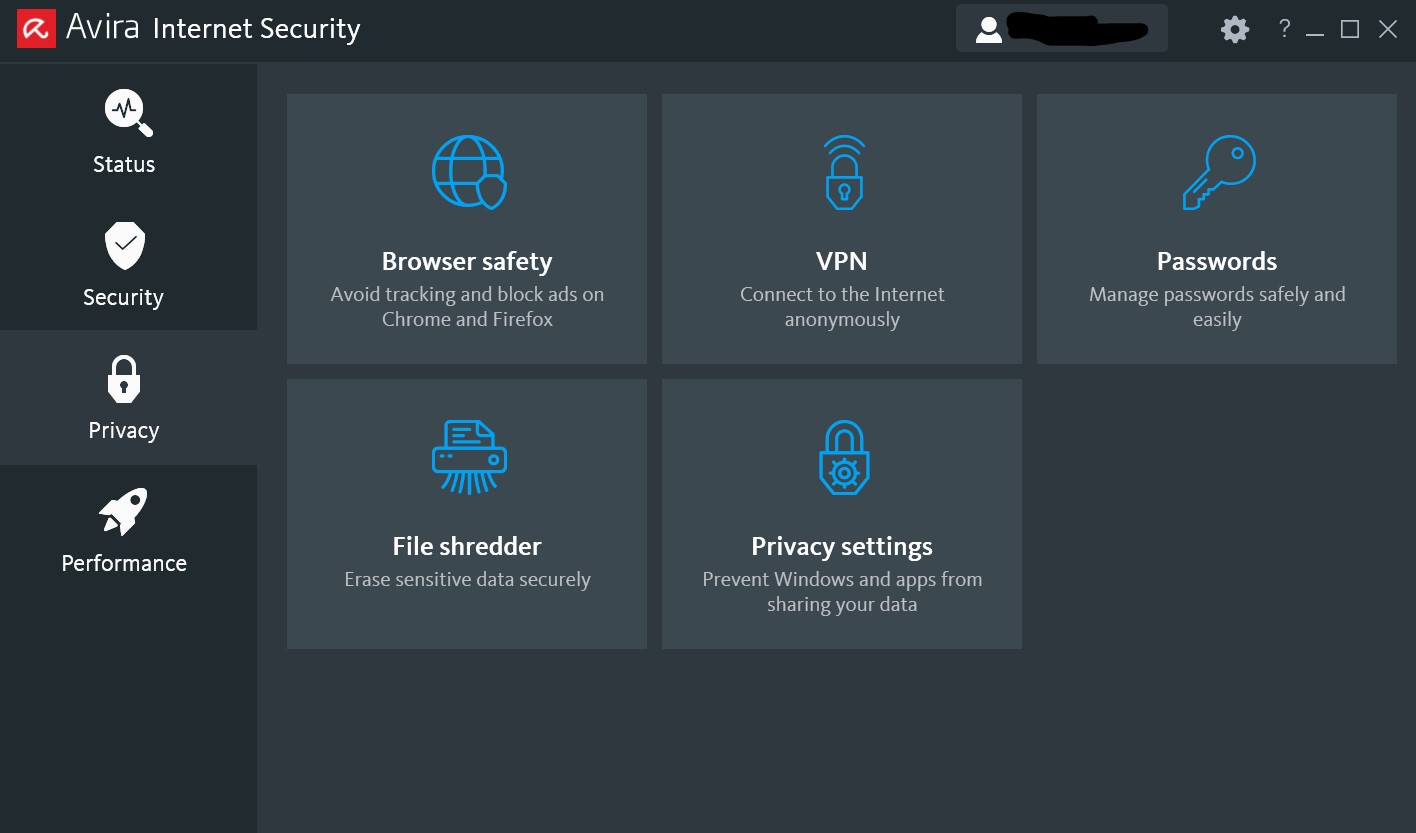Switch to the Security sidebar tab
The image size is (1416, 833).
(x=124, y=264)
